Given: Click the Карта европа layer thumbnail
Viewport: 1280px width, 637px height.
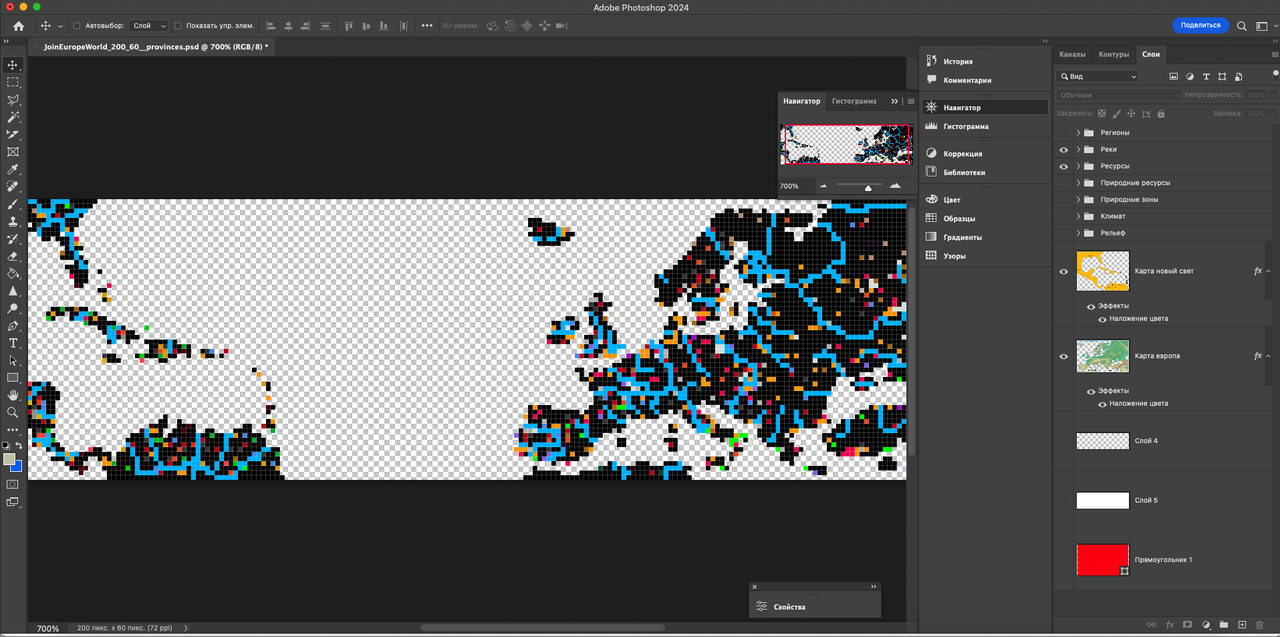Looking at the screenshot, I should tap(1102, 356).
